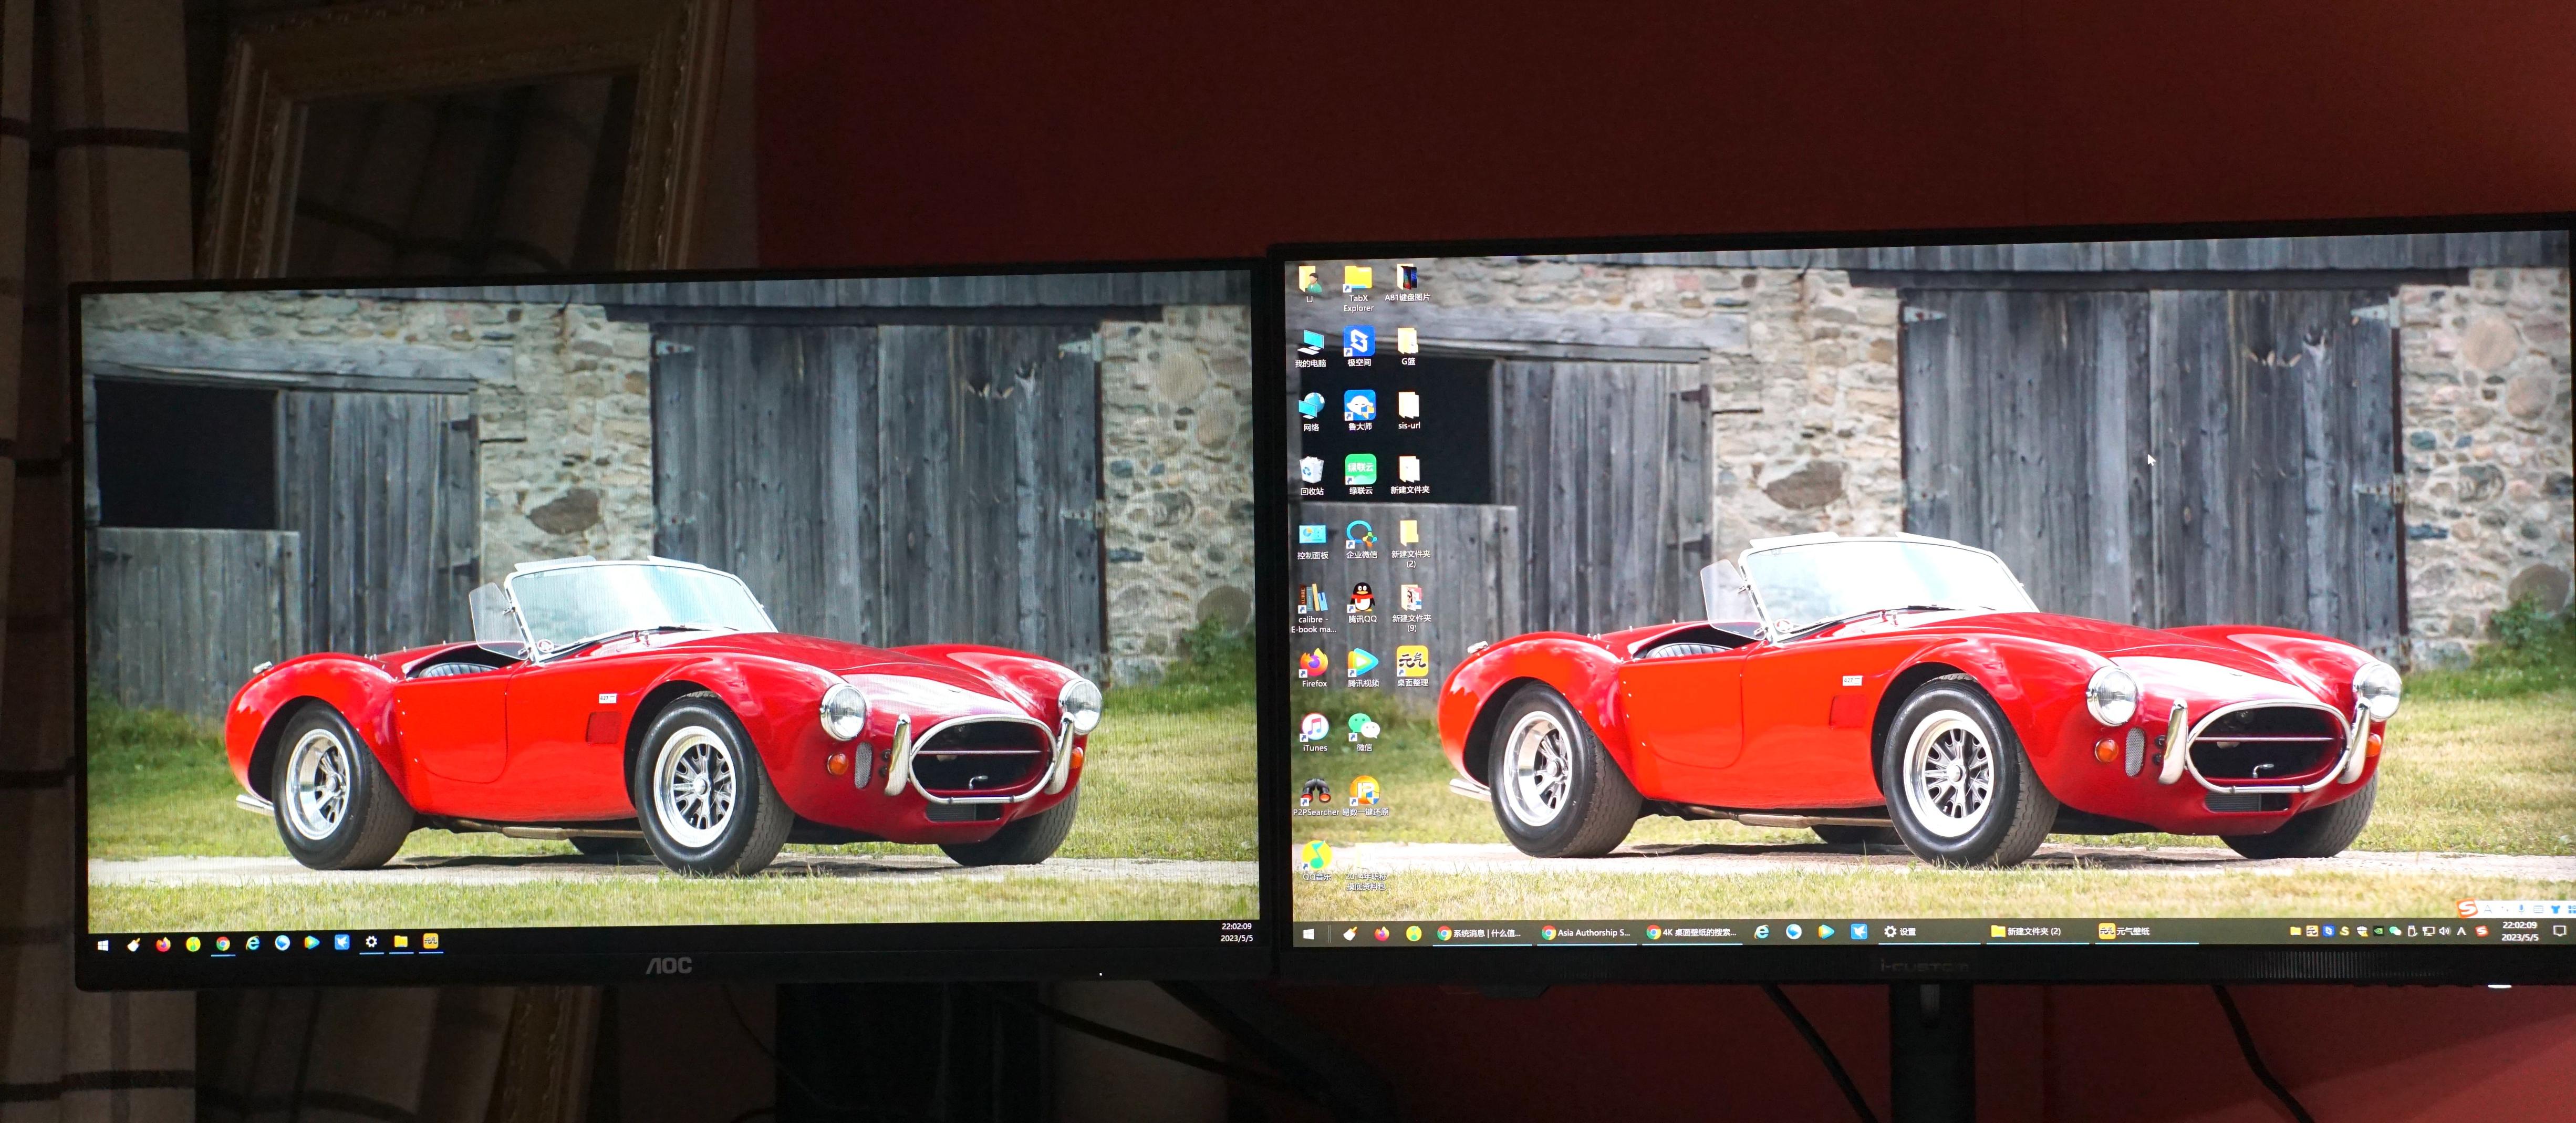Open the right monitor's Windows Start button

(1308, 934)
